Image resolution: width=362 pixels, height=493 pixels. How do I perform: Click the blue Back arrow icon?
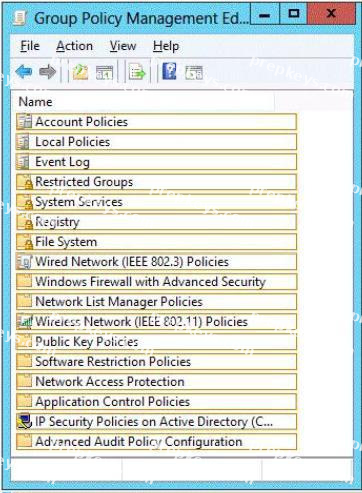pos(24,71)
